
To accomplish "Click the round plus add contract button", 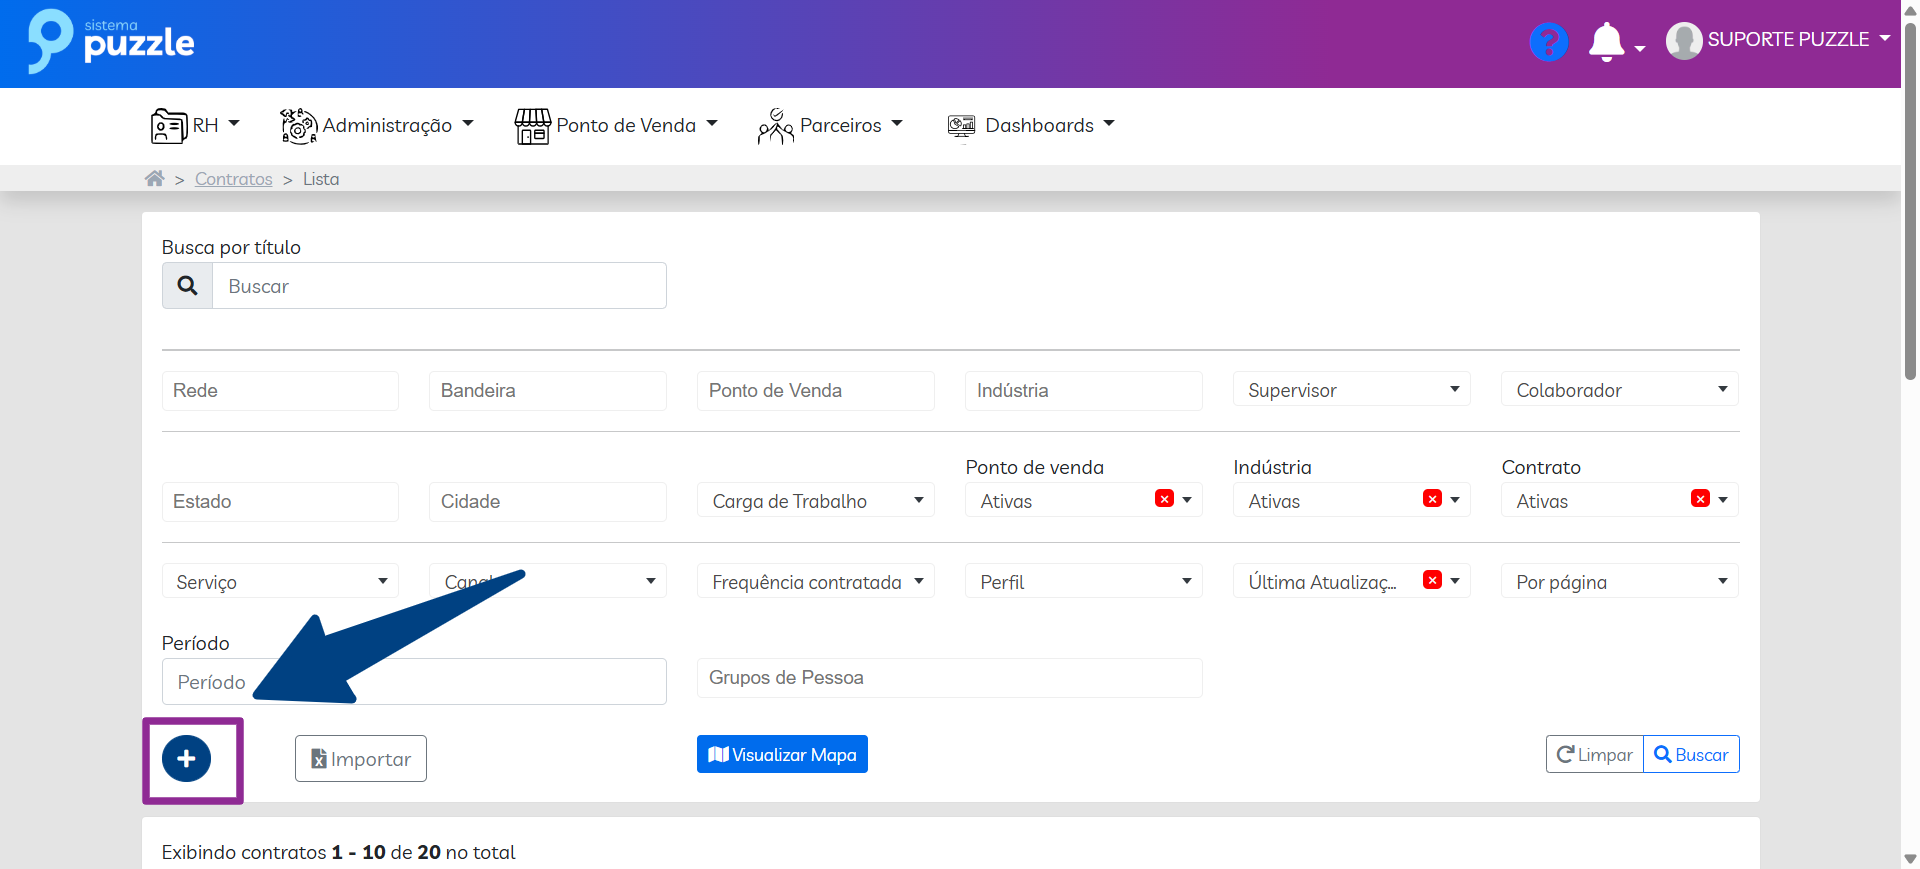I will [187, 759].
